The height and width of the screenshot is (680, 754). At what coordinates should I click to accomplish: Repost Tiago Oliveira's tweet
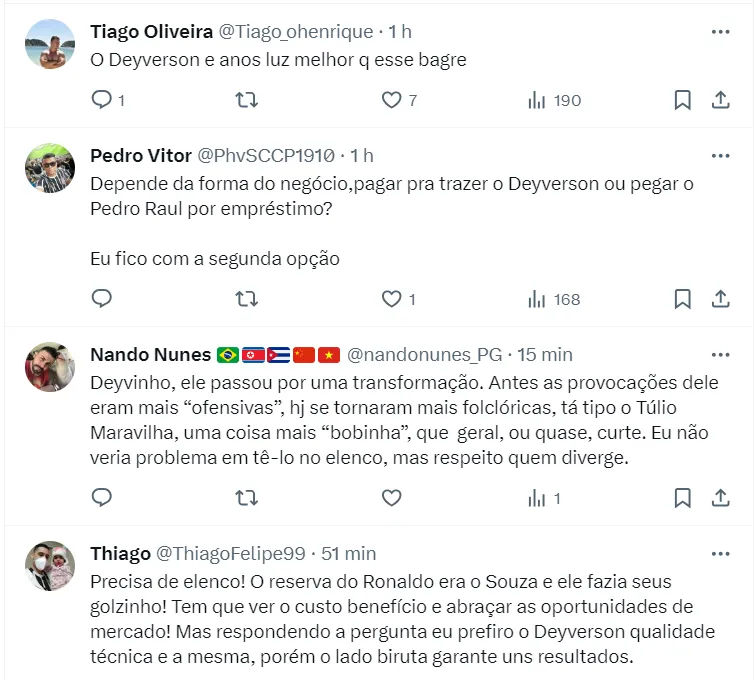(246, 100)
